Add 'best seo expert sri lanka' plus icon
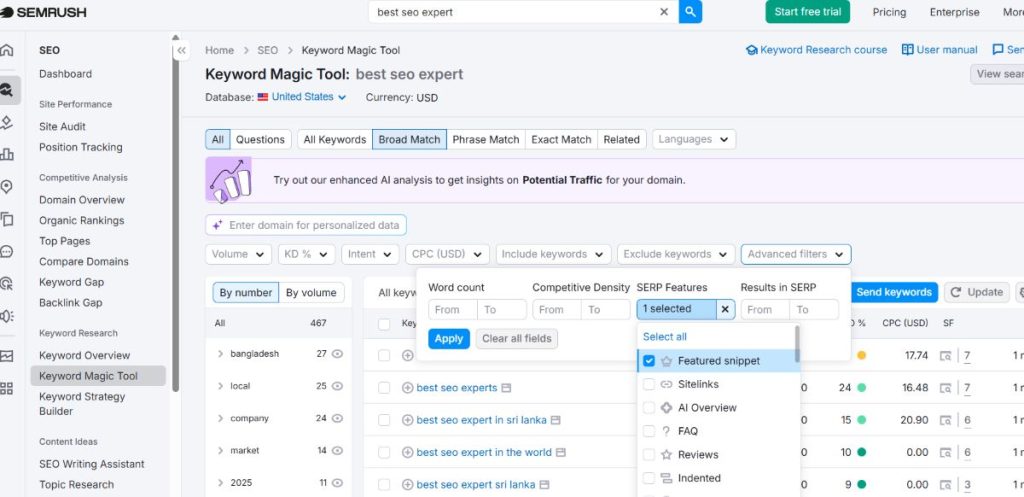The image size is (1024, 497). 408,485
